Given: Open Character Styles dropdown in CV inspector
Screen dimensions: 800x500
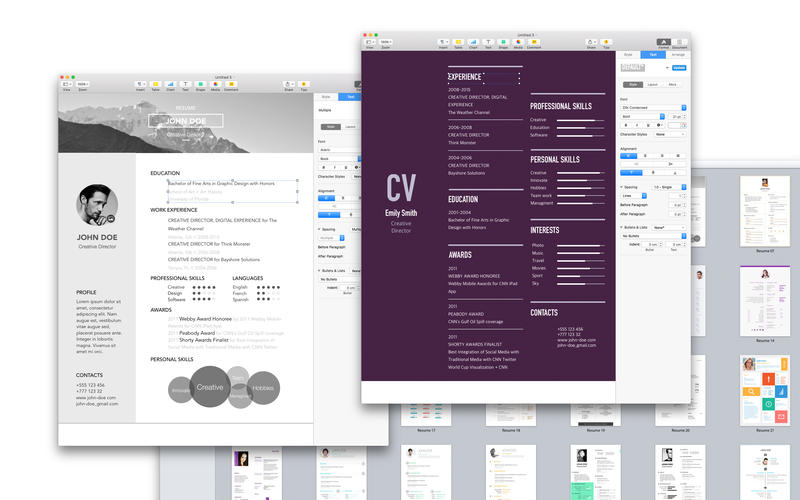Looking at the screenshot, I should point(670,134).
